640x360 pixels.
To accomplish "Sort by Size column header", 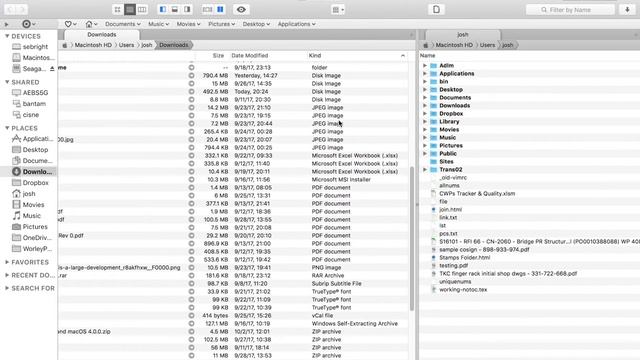I will coord(218,56).
